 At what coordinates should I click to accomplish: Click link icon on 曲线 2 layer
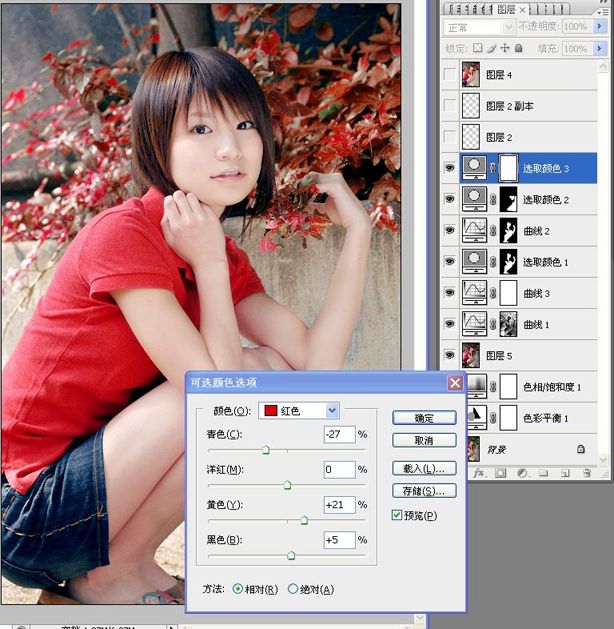pos(493,231)
